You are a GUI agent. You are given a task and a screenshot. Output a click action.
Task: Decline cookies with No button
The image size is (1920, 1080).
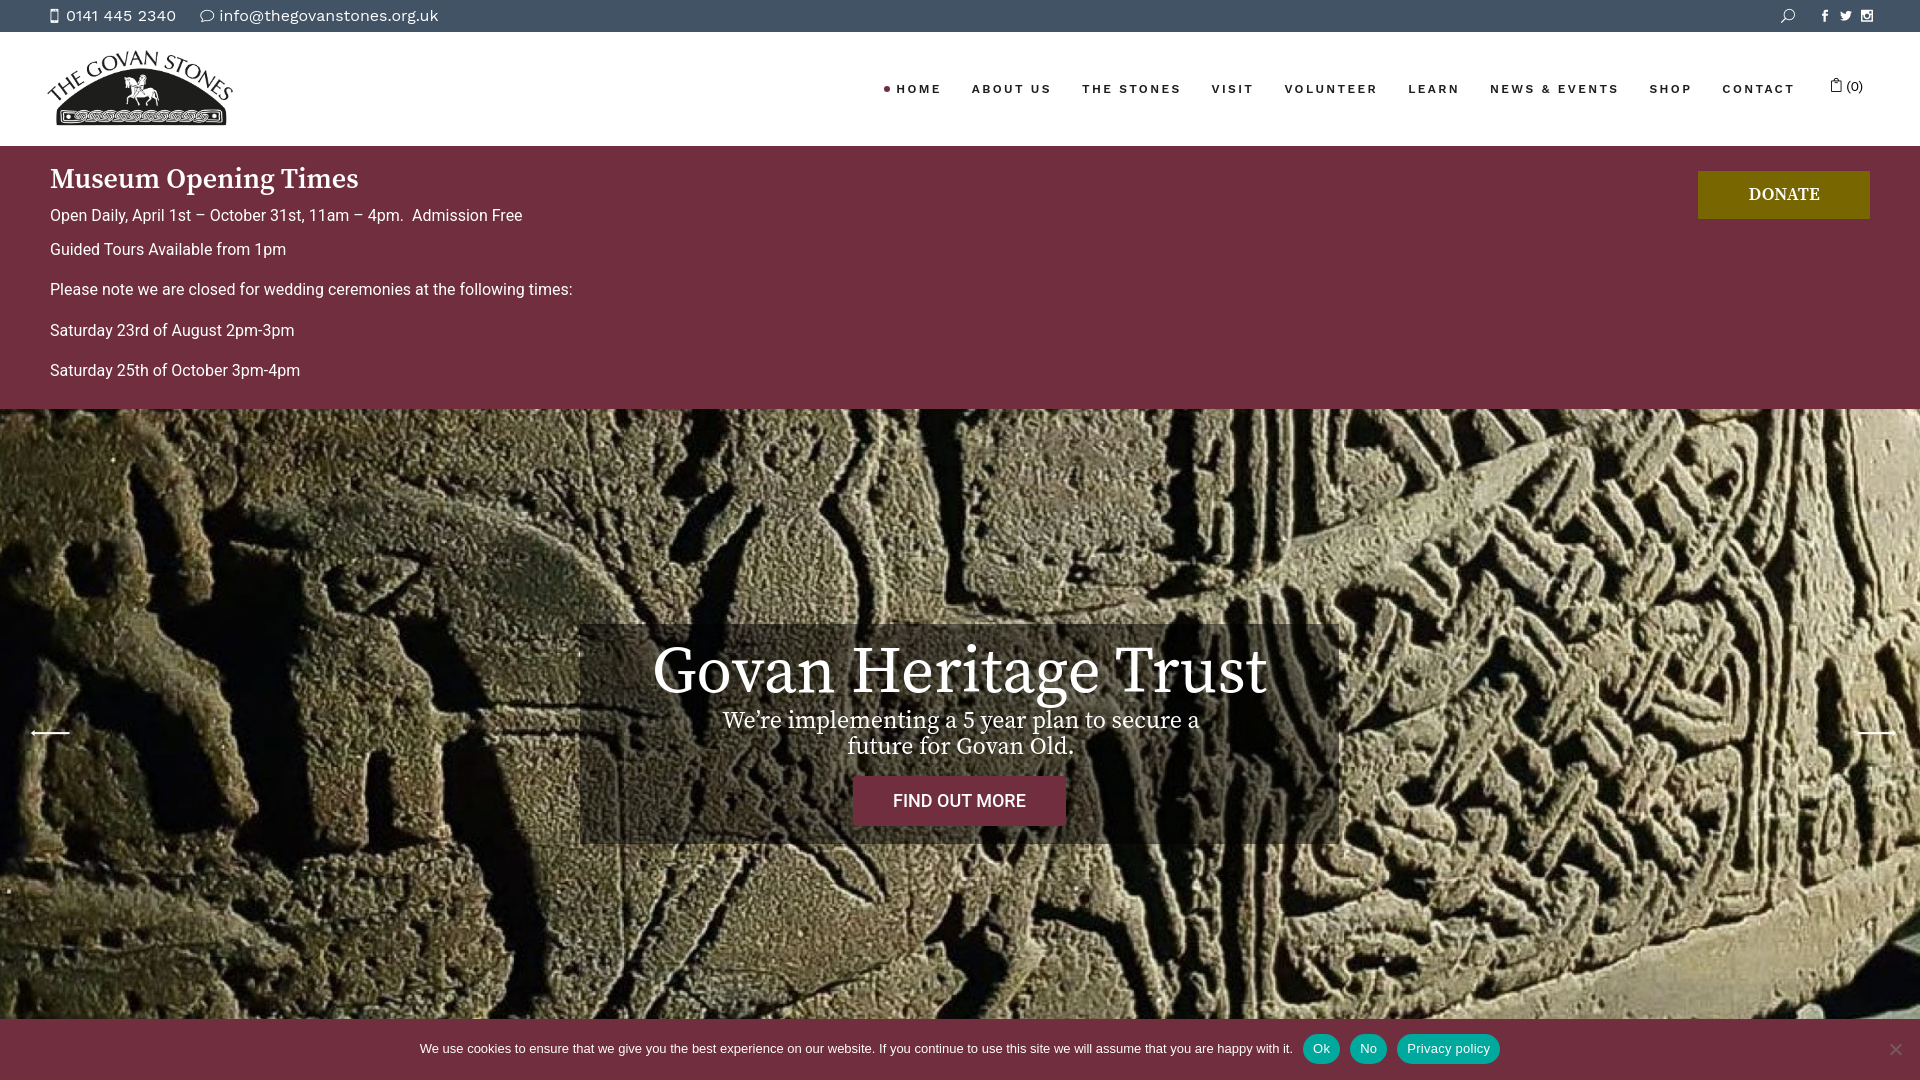pyautogui.click(x=1368, y=1049)
